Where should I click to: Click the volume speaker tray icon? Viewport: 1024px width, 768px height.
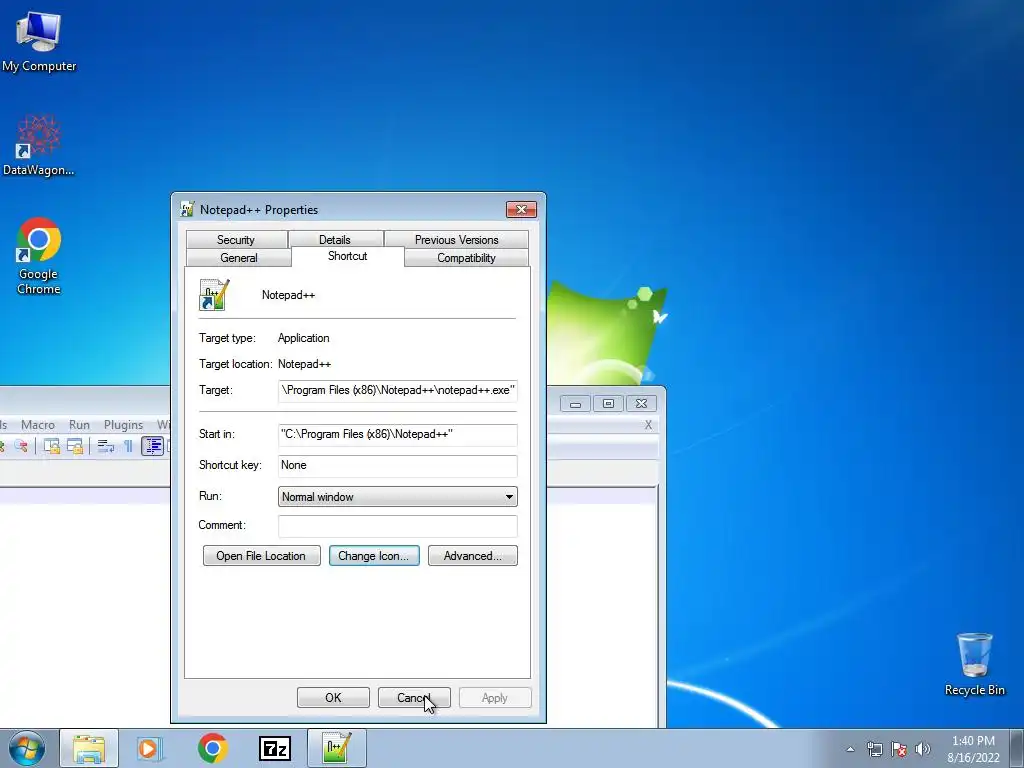pyautogui.click(x=923, y=749)
